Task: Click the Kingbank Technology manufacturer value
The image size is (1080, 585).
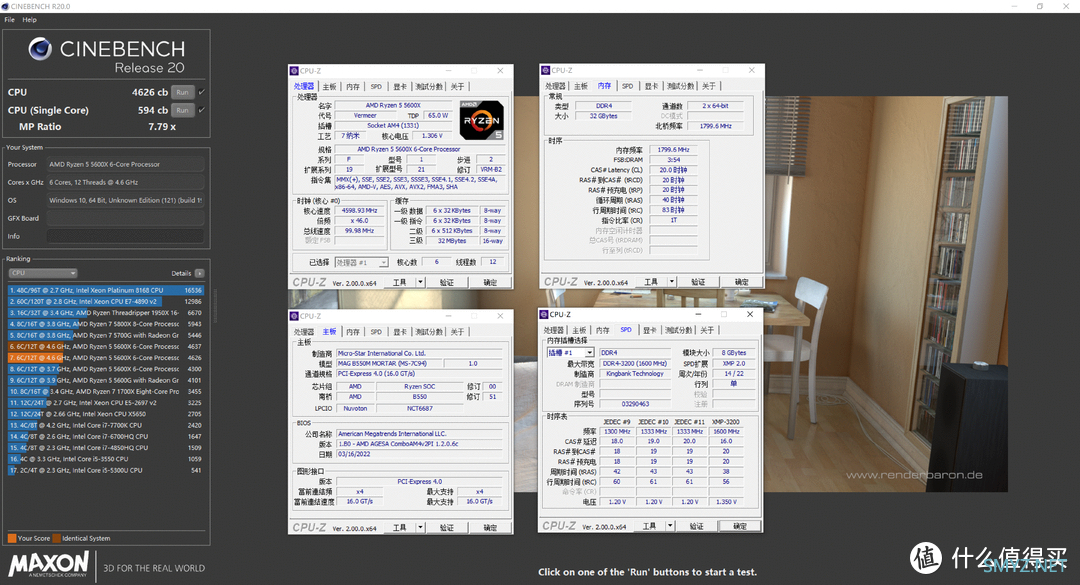Action: pos(634,373)
